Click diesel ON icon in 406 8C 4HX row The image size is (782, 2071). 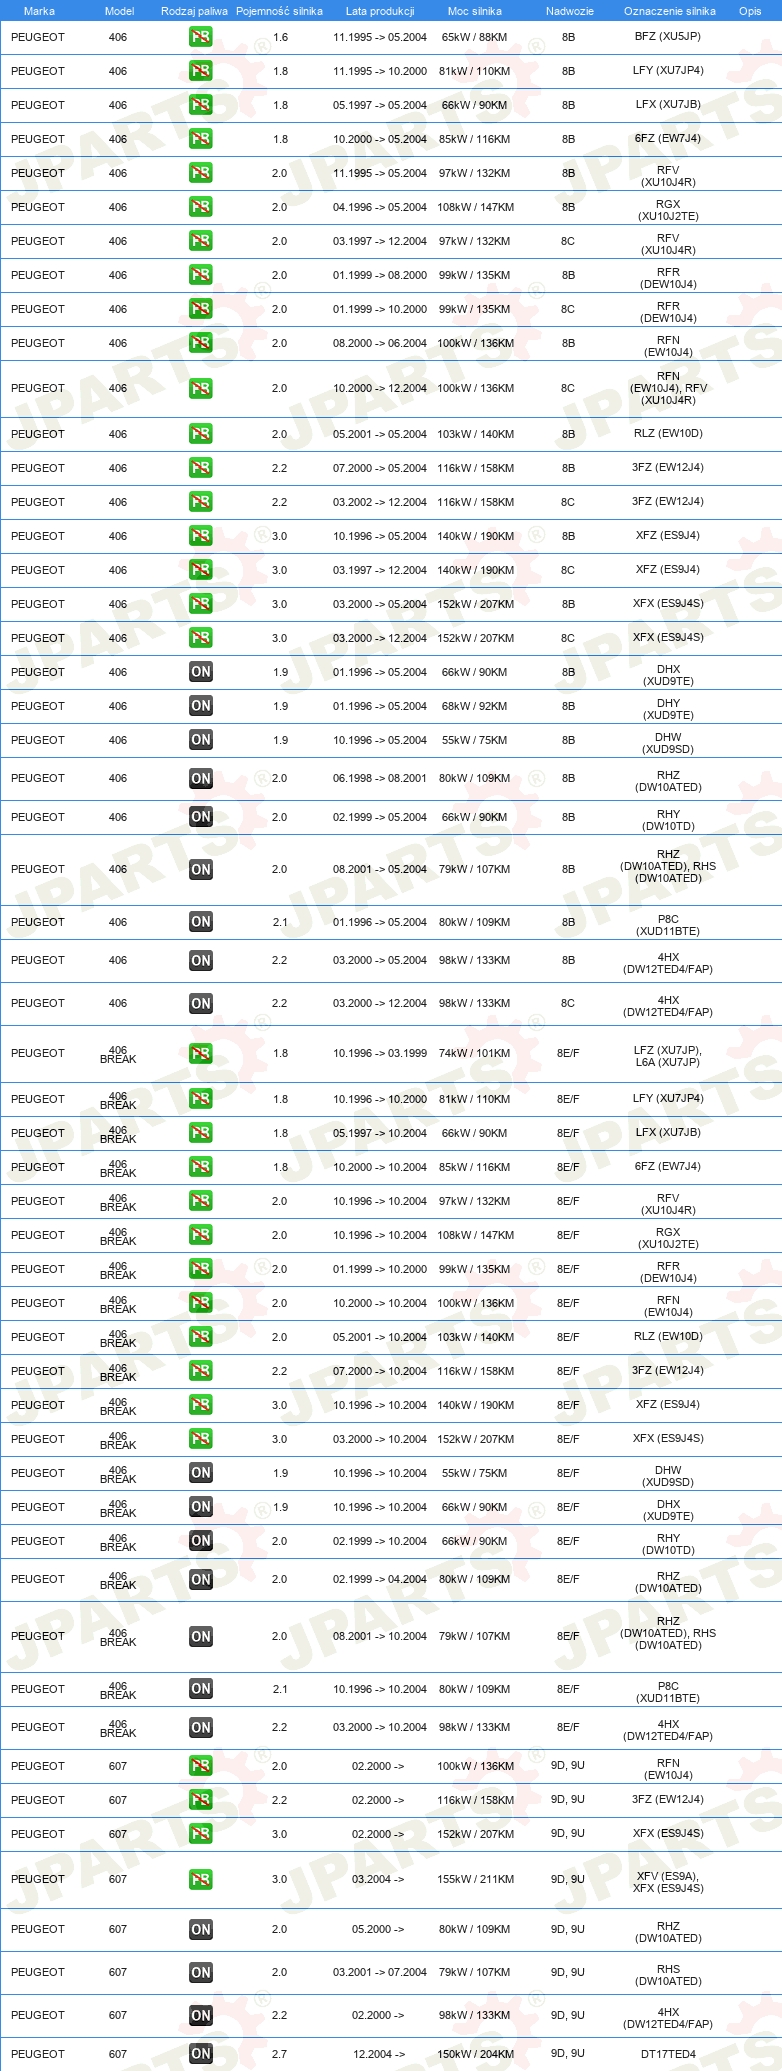click(200, 1004)
